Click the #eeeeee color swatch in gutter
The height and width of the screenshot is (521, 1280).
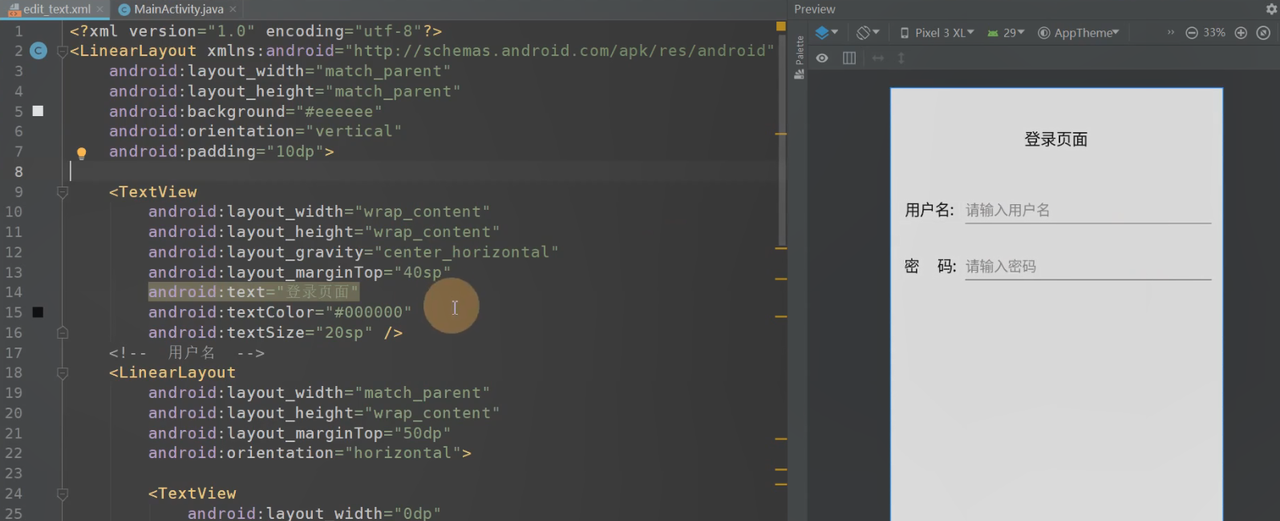click(x=38, y=111)
